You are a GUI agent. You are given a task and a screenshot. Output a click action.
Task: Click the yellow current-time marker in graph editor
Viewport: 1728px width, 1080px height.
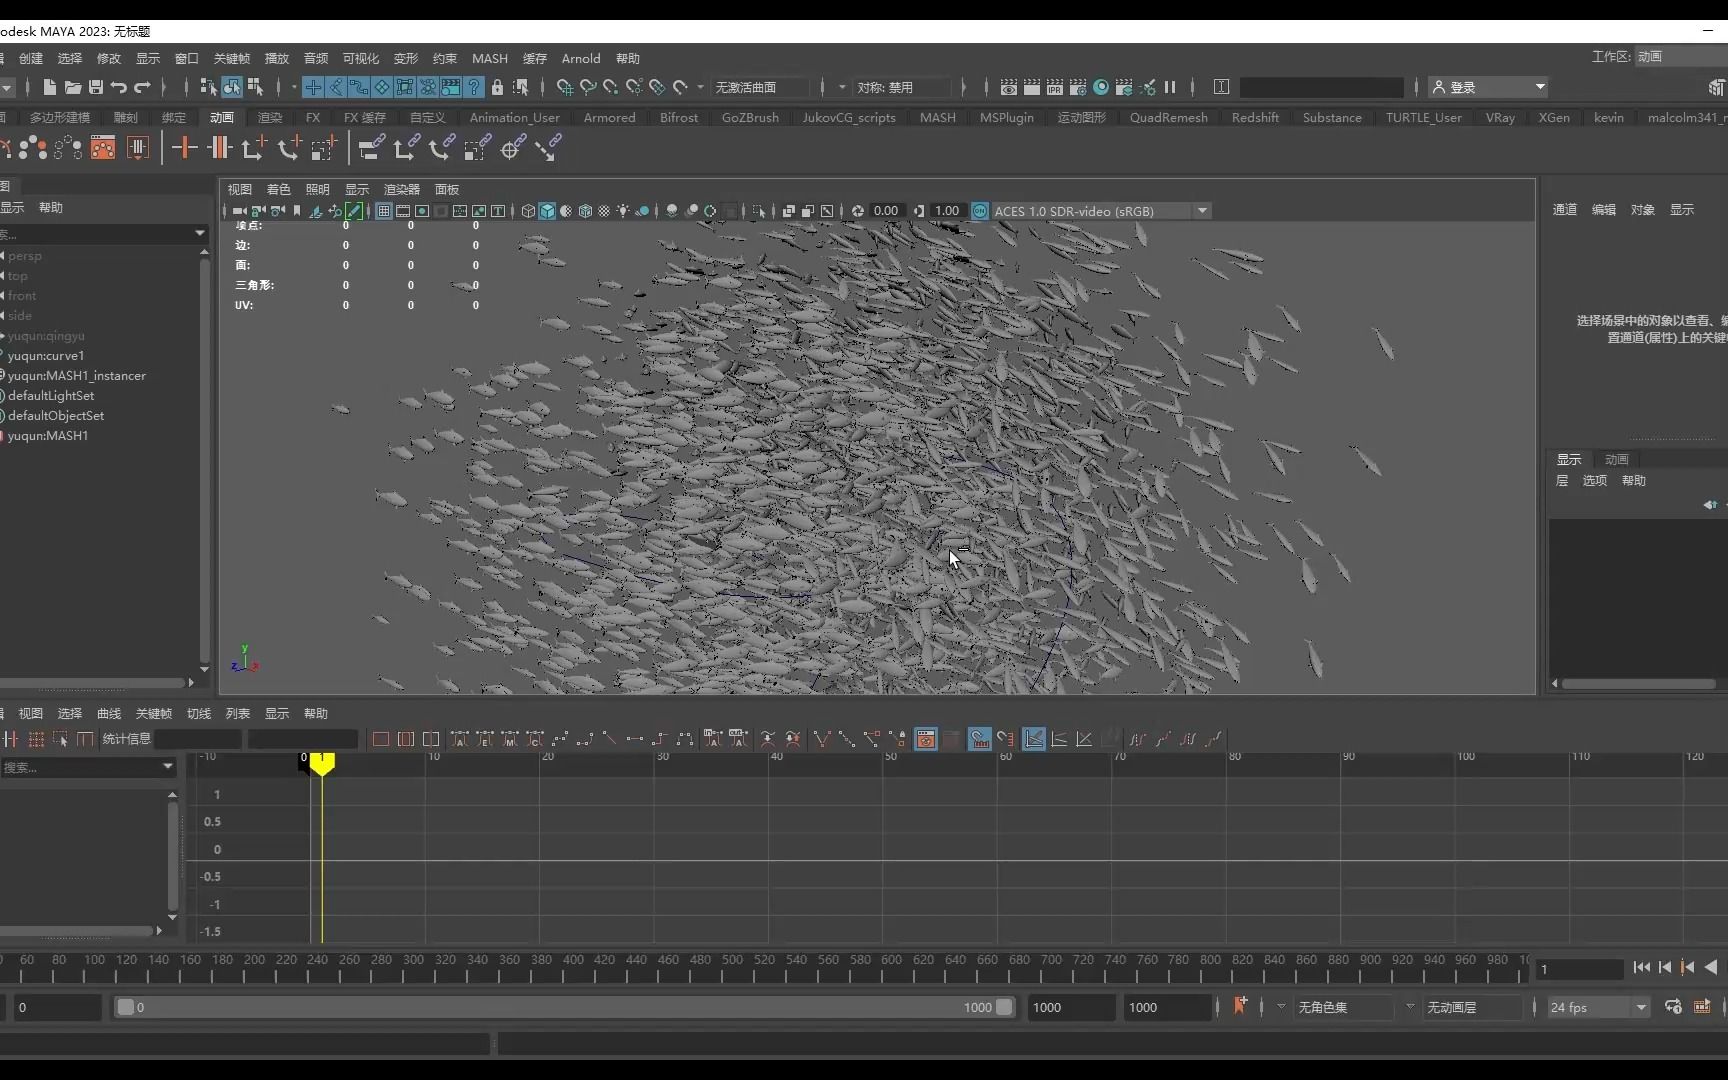point(322,763)
